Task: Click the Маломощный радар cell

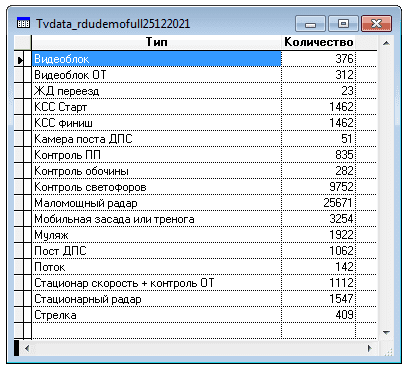Action: 156,203
